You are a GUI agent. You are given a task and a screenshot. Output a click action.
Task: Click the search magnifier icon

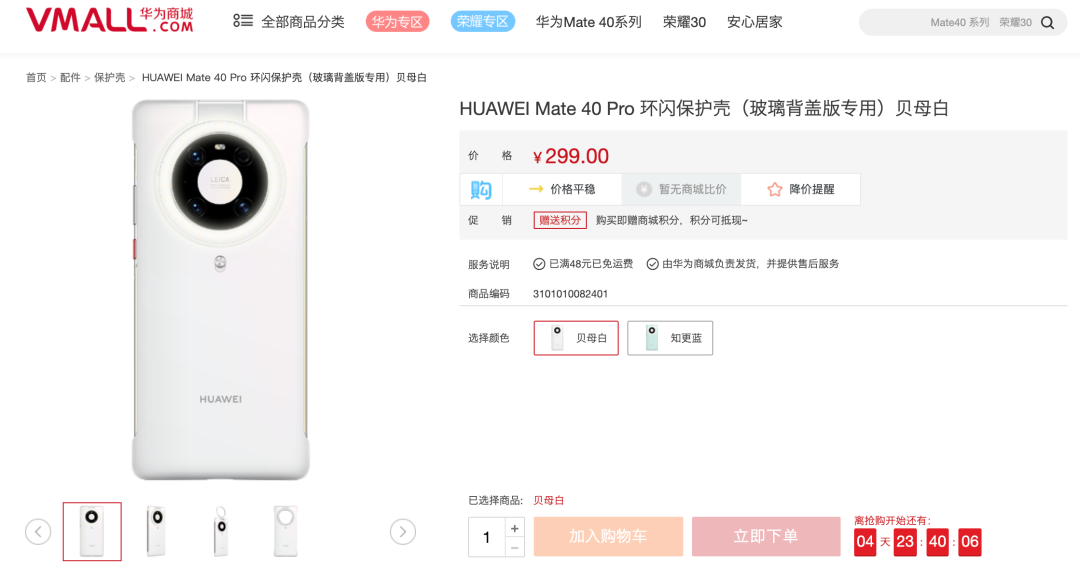[1047, 23]
